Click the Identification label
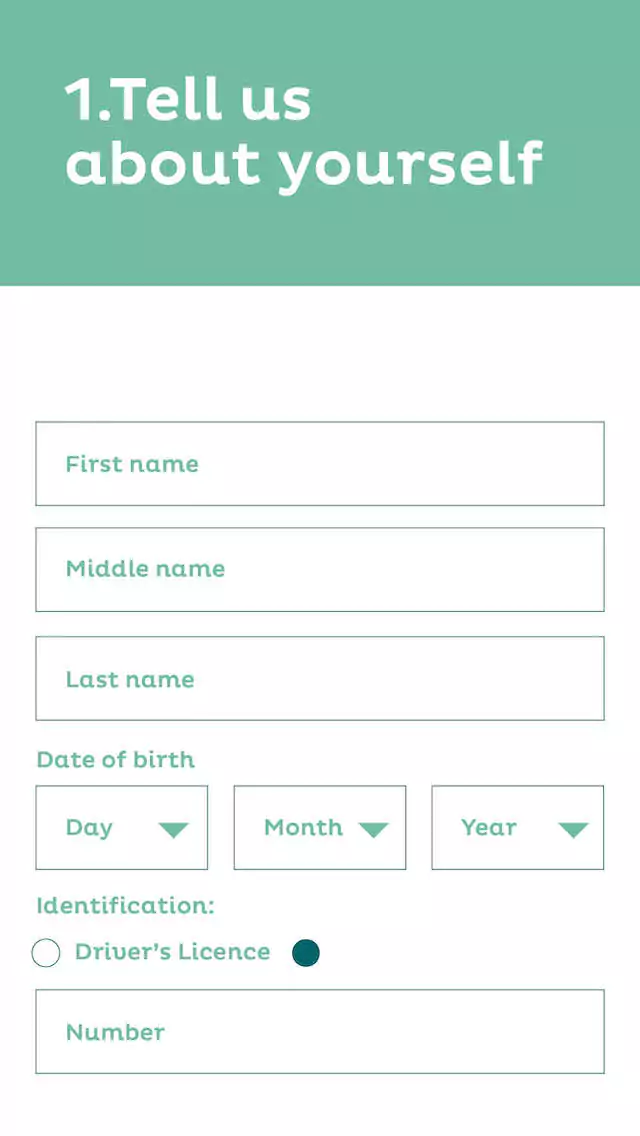 click(123, 905)
